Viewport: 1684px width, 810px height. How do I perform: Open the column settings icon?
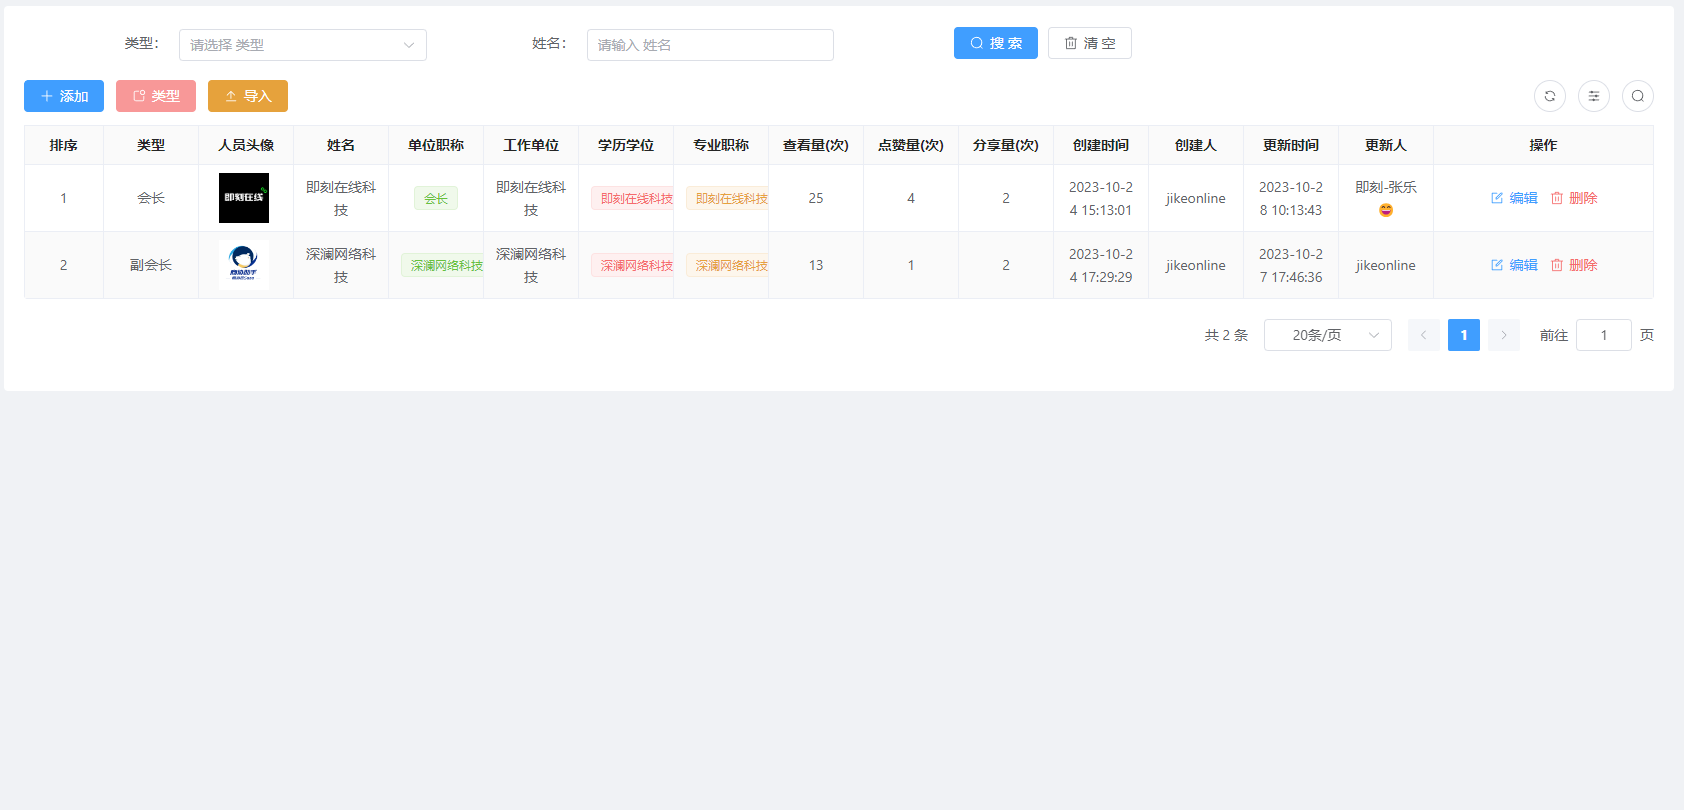point(1593,96)
